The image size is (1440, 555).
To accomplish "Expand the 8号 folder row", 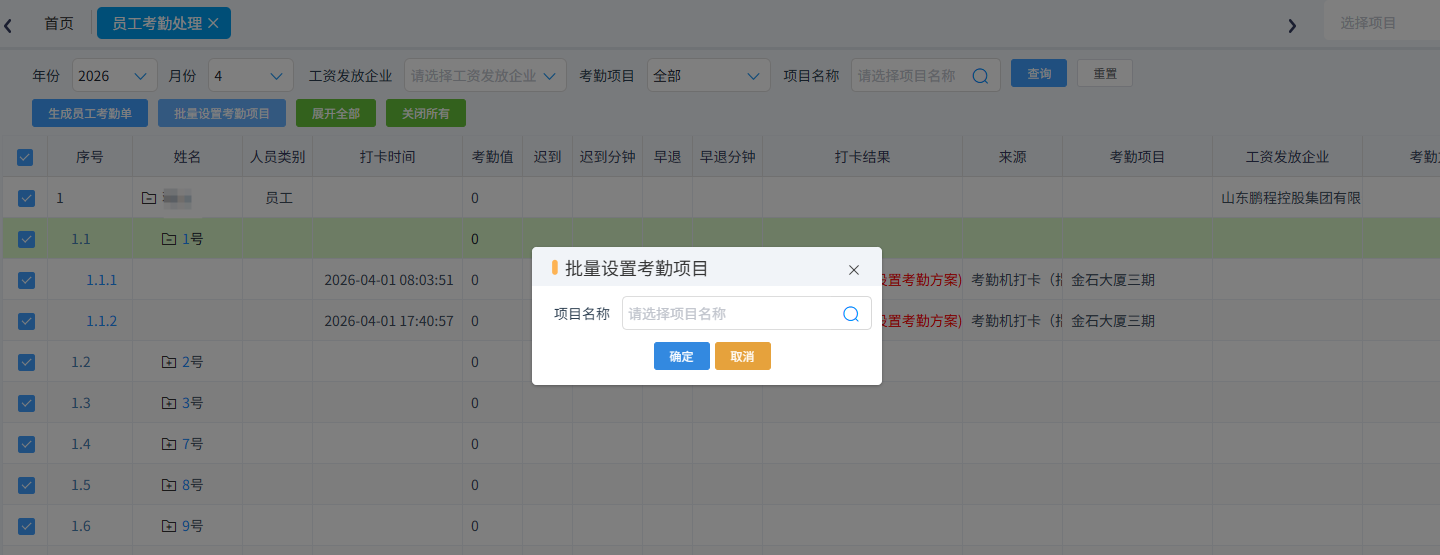I will 169,485.
